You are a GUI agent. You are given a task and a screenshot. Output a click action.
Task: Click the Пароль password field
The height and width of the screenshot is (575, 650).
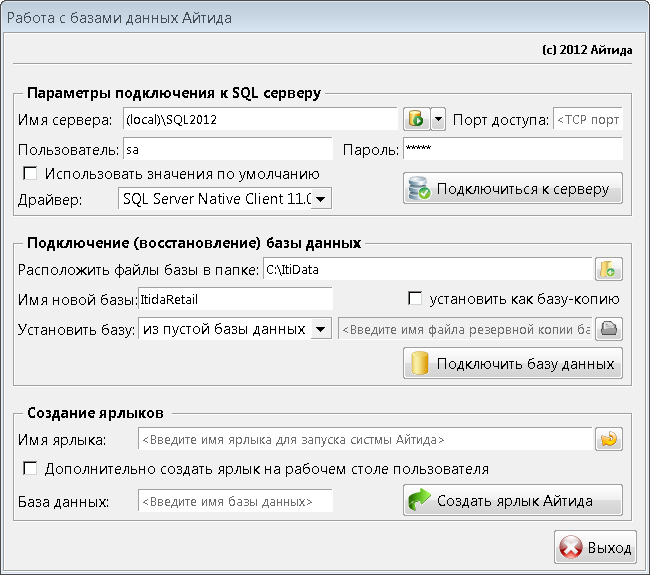tap(513, 149)
